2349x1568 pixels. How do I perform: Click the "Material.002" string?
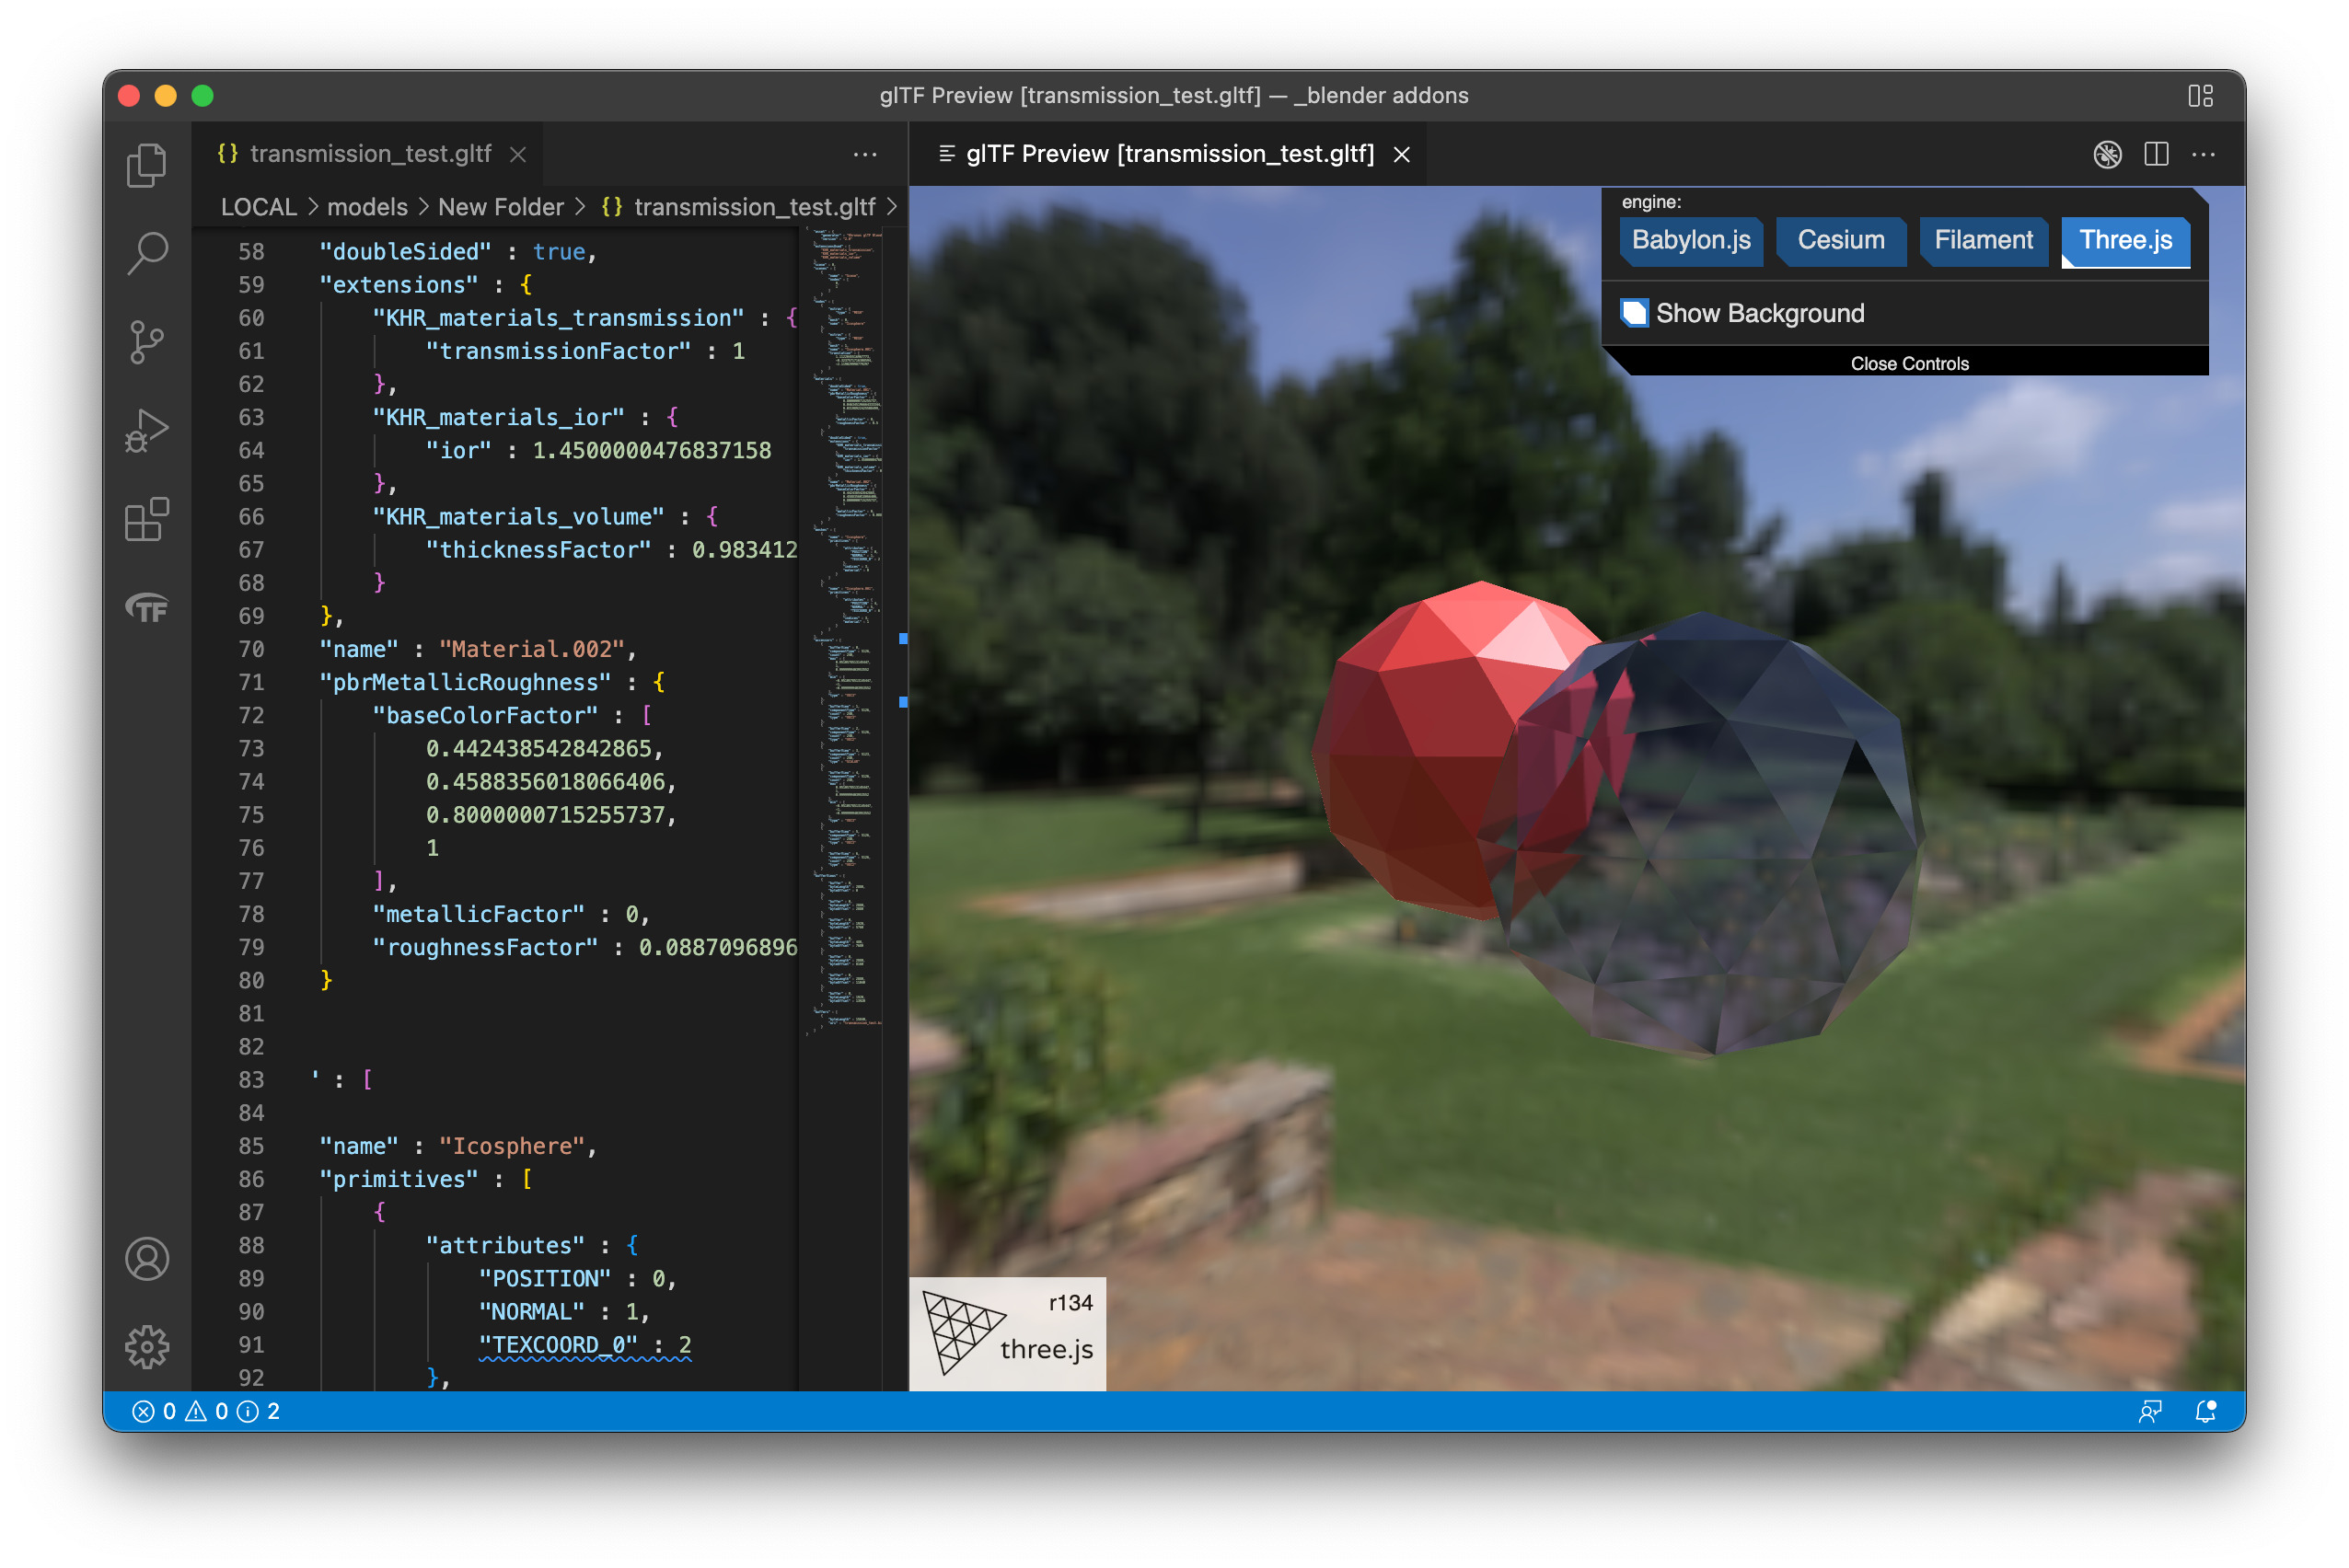[x=532, y=649]
